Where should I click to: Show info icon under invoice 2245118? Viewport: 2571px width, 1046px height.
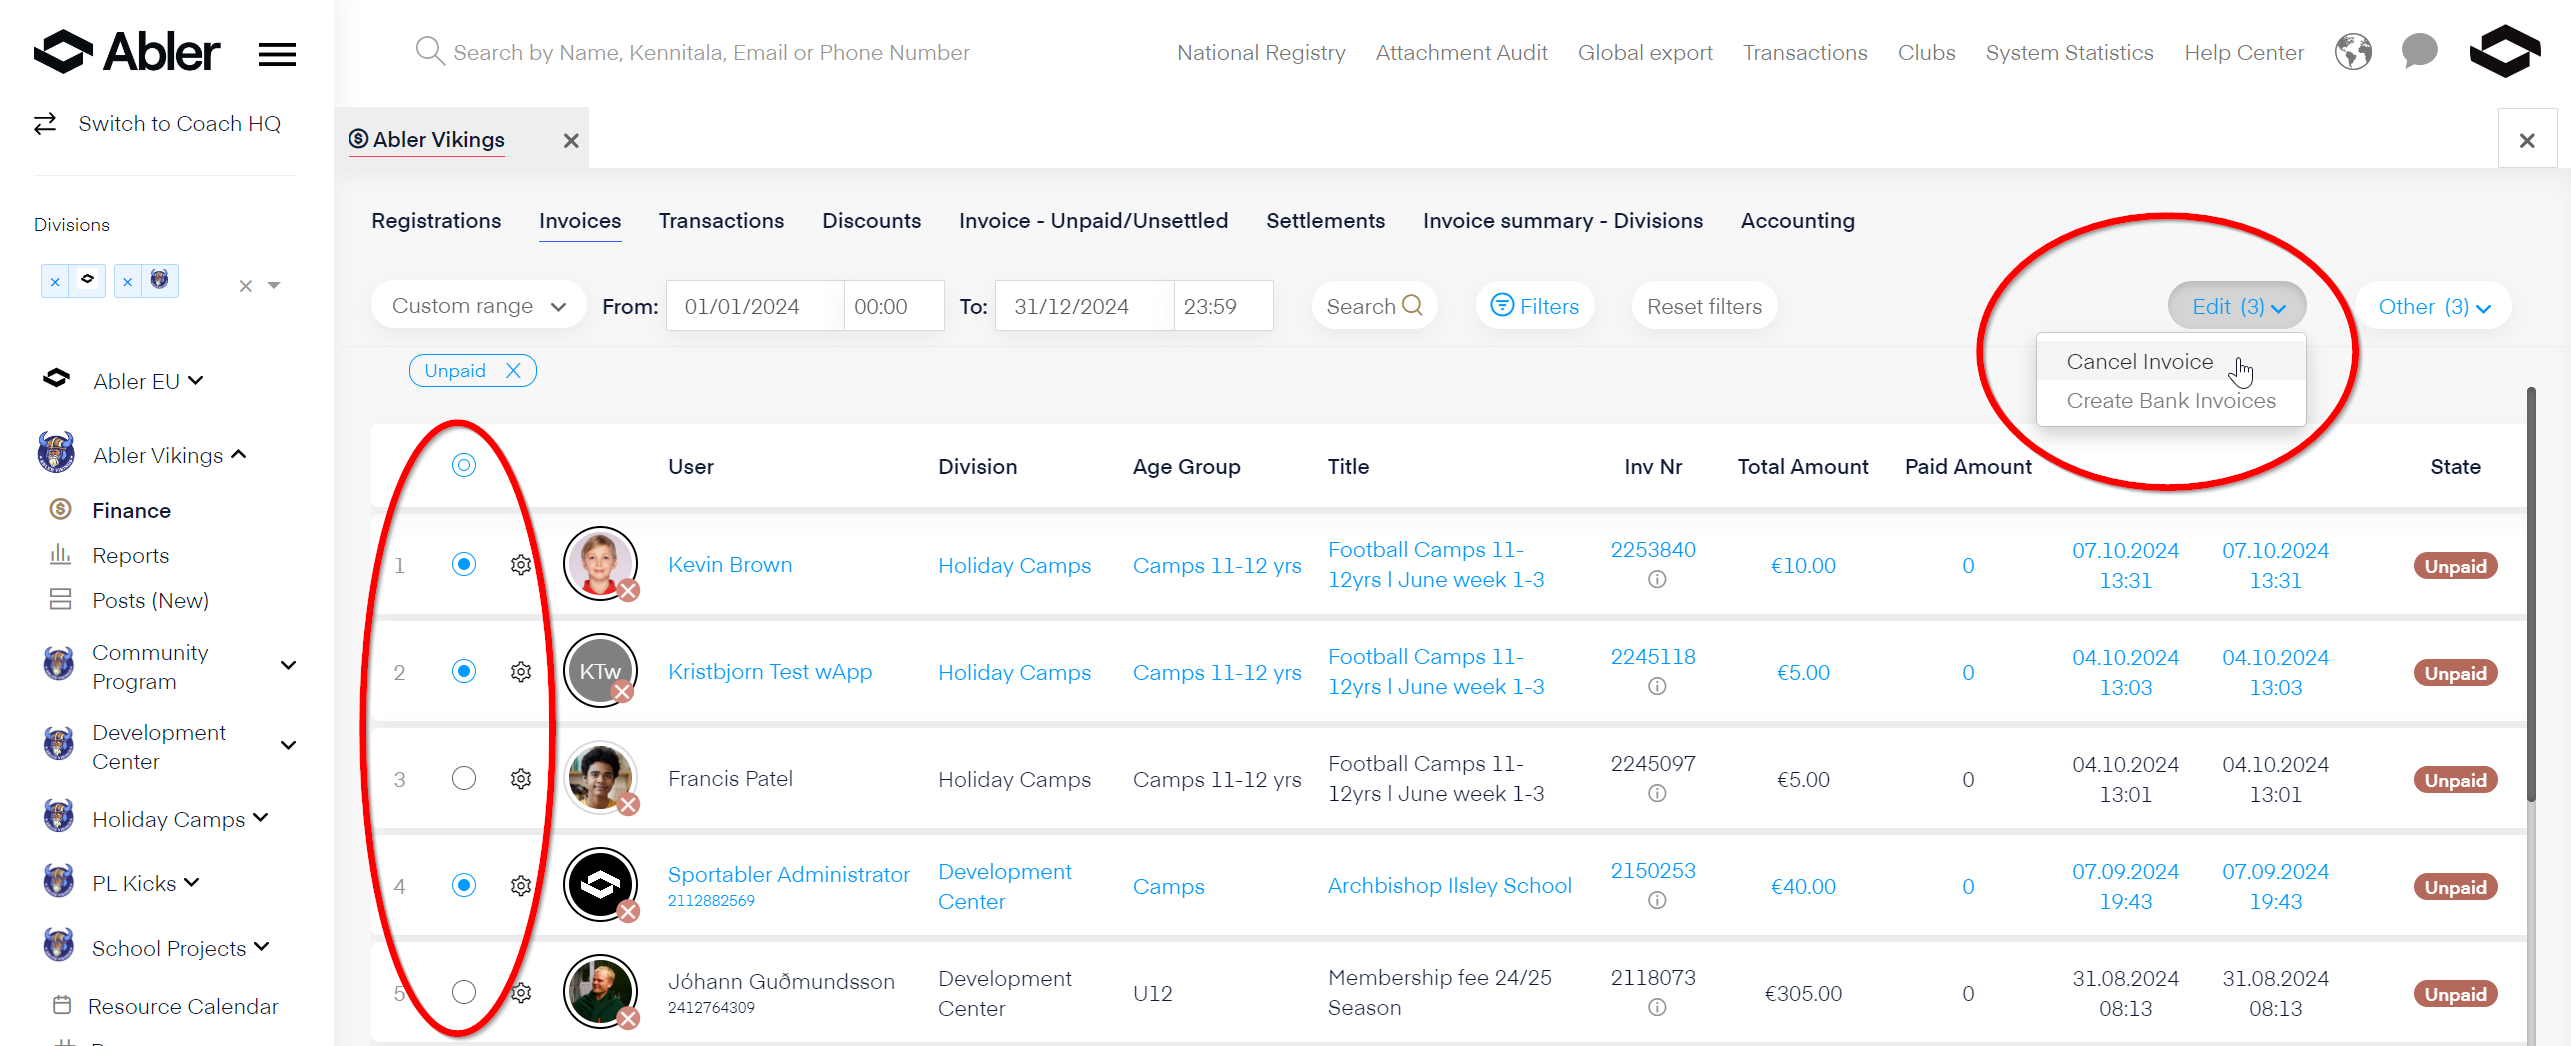pyautogui.click(x=1657, y=687)
